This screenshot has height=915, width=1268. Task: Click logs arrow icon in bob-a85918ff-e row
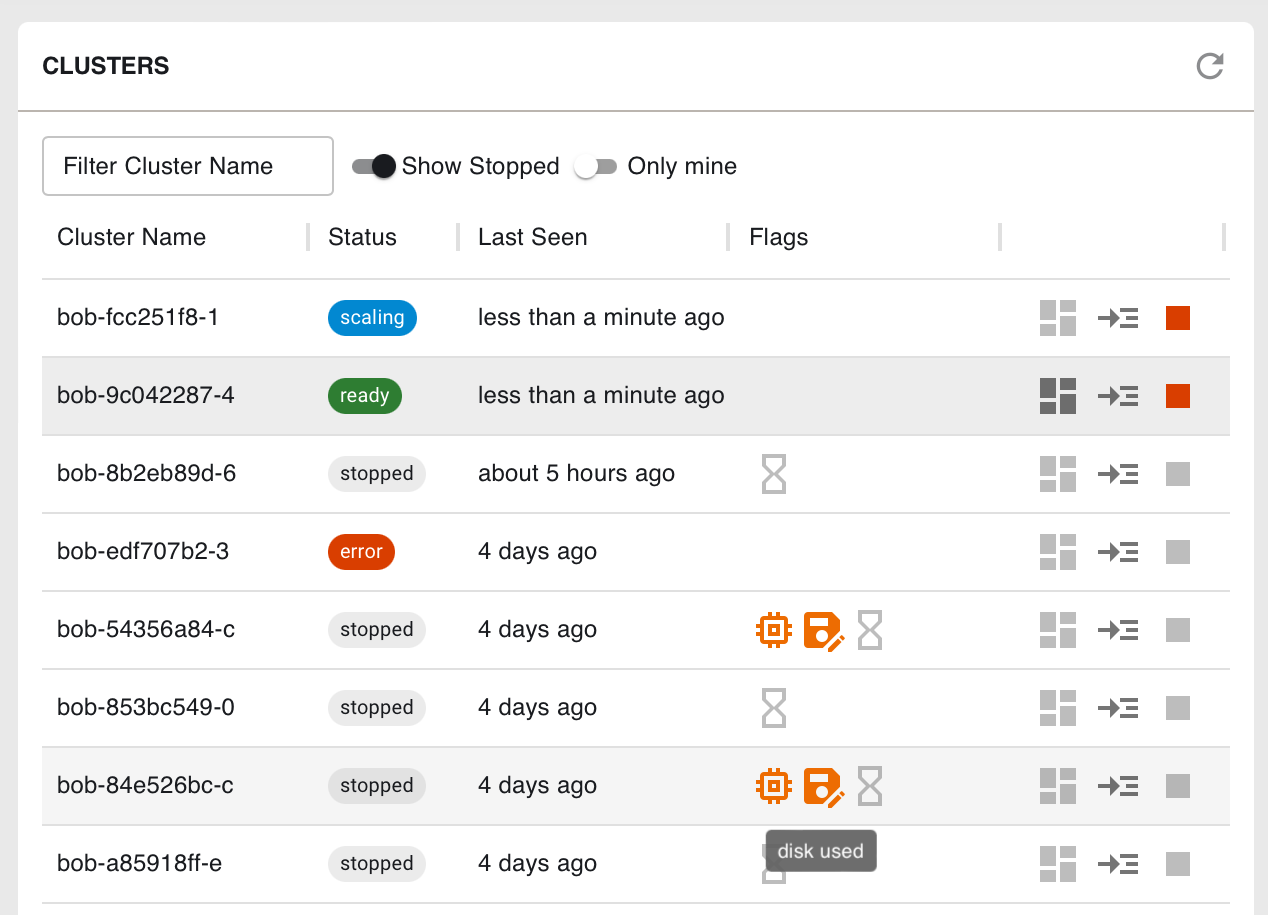tap(1118, 865)
